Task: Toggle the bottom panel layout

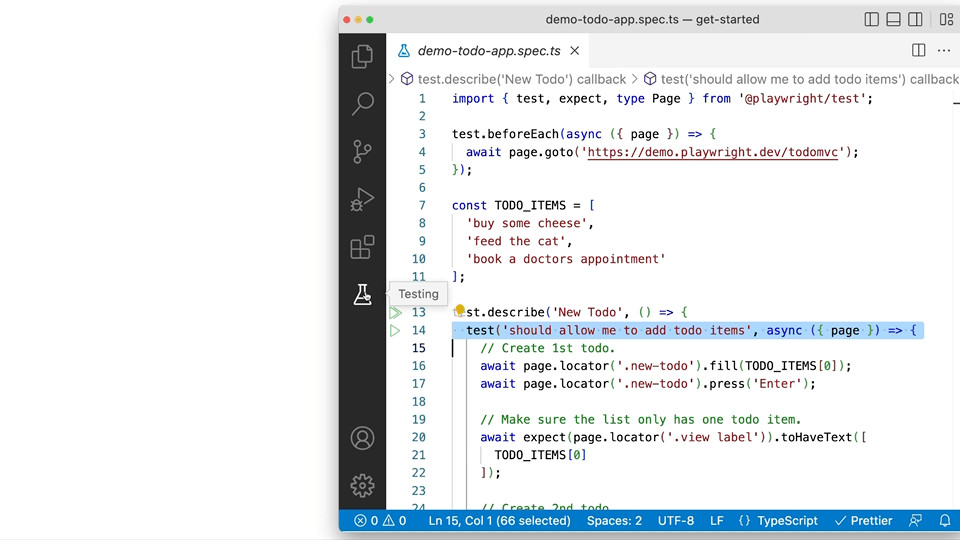Action: click(893, 20)
